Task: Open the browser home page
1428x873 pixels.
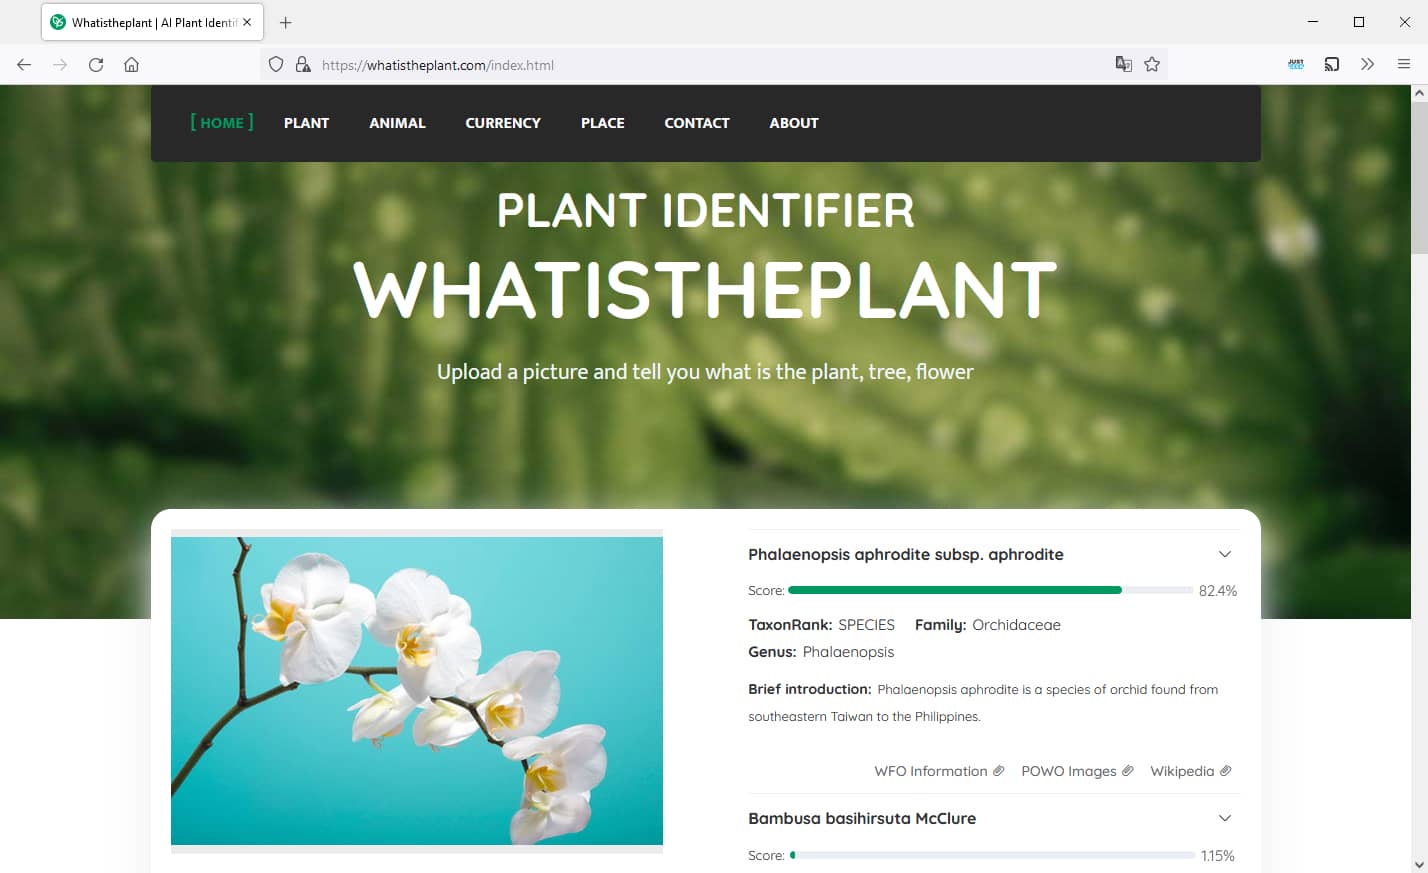Action: [x=131, y=65]
